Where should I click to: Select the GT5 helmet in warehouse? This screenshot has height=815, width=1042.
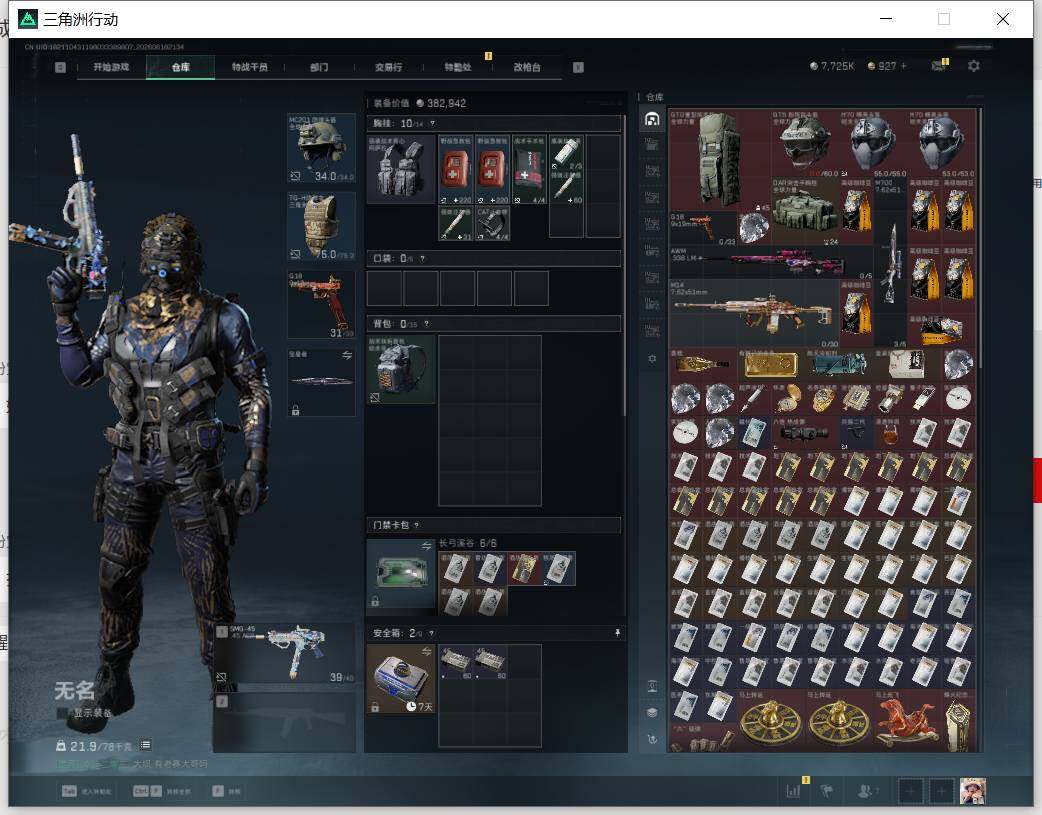click(805, 143)
